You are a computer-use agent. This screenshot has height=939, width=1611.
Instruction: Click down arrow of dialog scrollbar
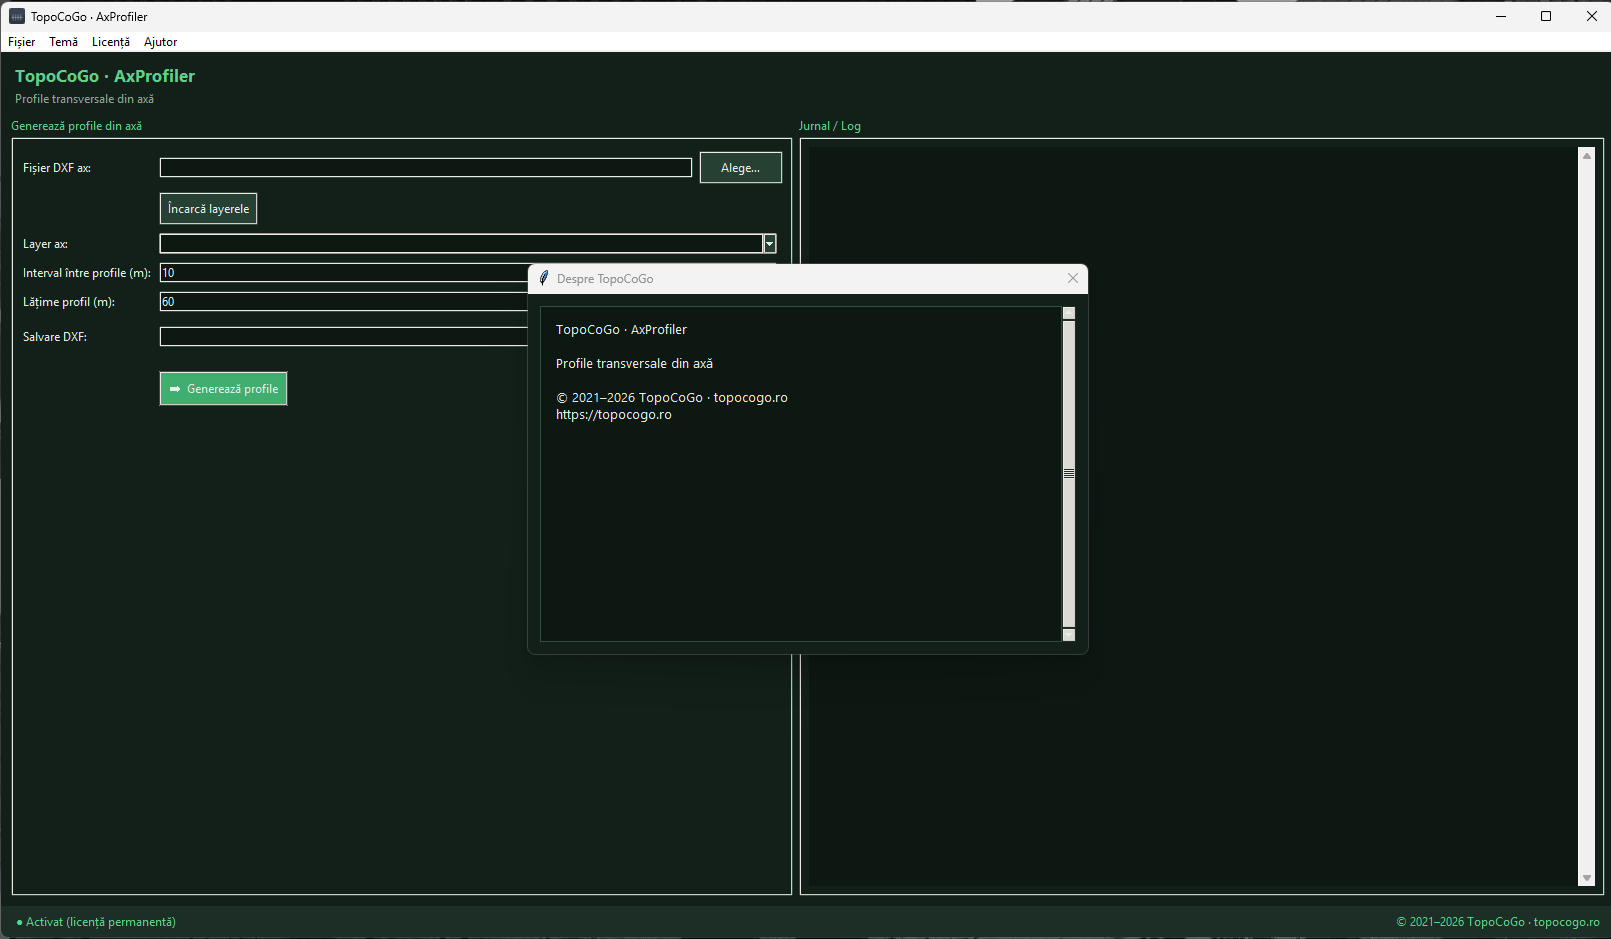[1068, 635]
